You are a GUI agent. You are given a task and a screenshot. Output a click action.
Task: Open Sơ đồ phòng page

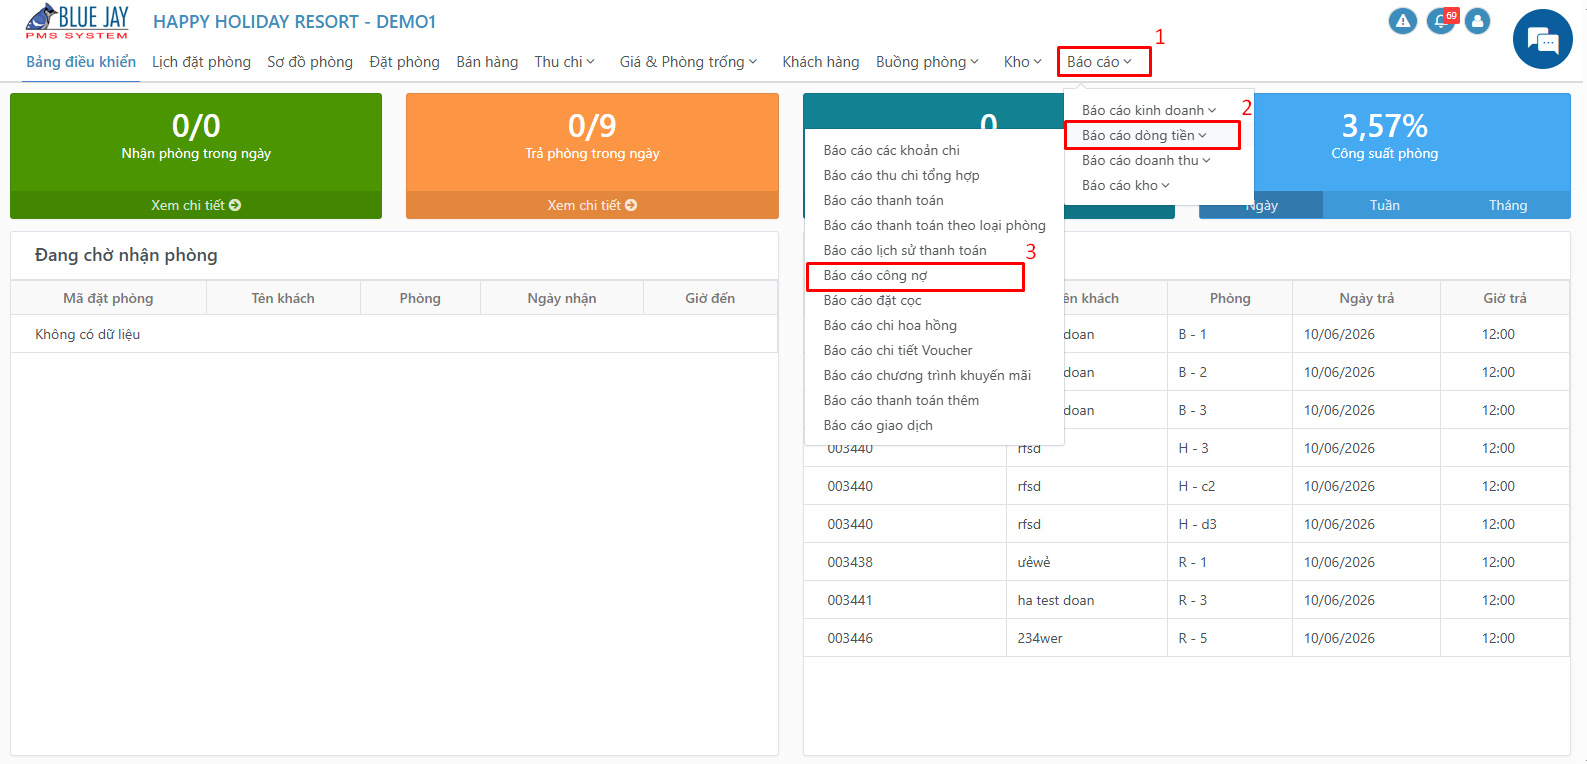point(310,62)
